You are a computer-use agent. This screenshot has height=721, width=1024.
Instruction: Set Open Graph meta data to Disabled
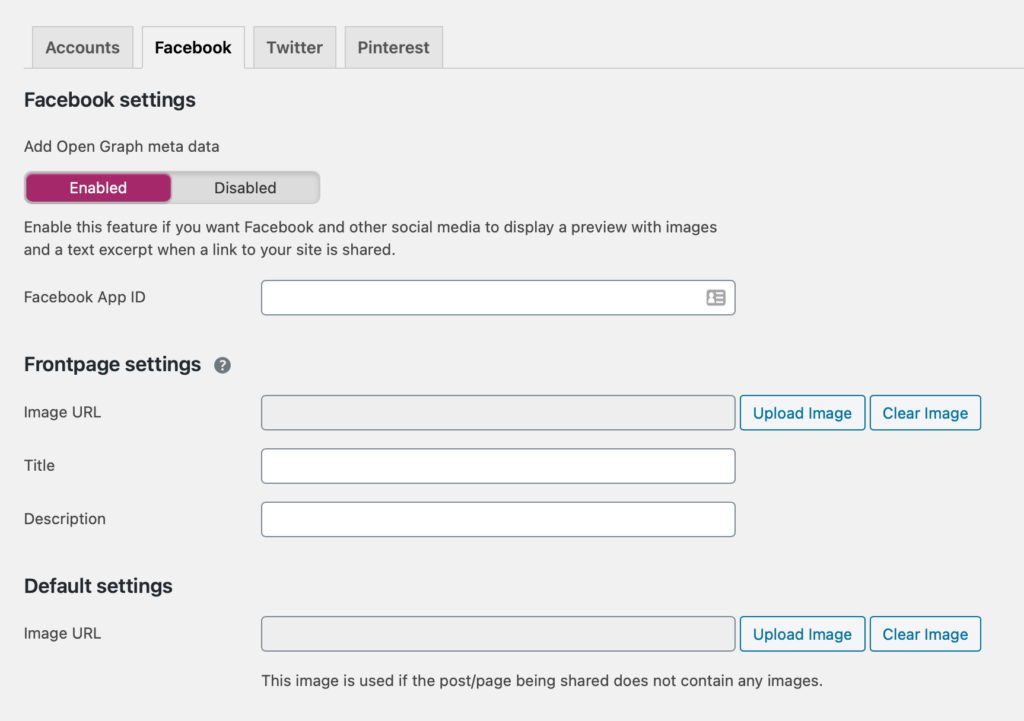tap(245, 188)
